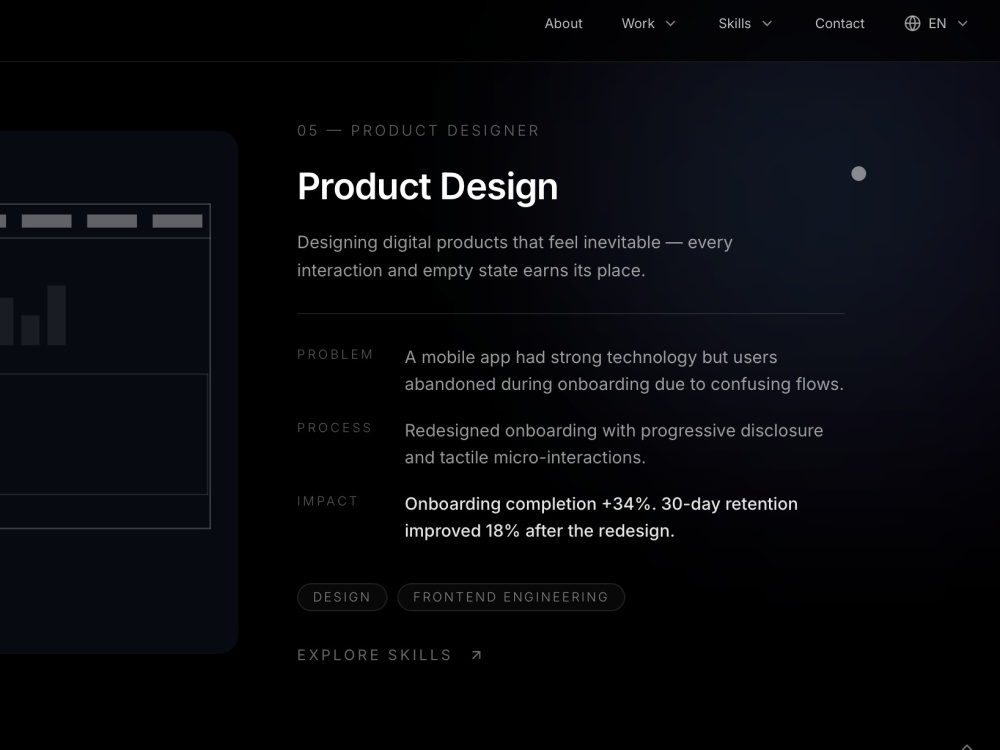
Task: Click the wireframe bar chart in preview card
Action: point(33,315)
